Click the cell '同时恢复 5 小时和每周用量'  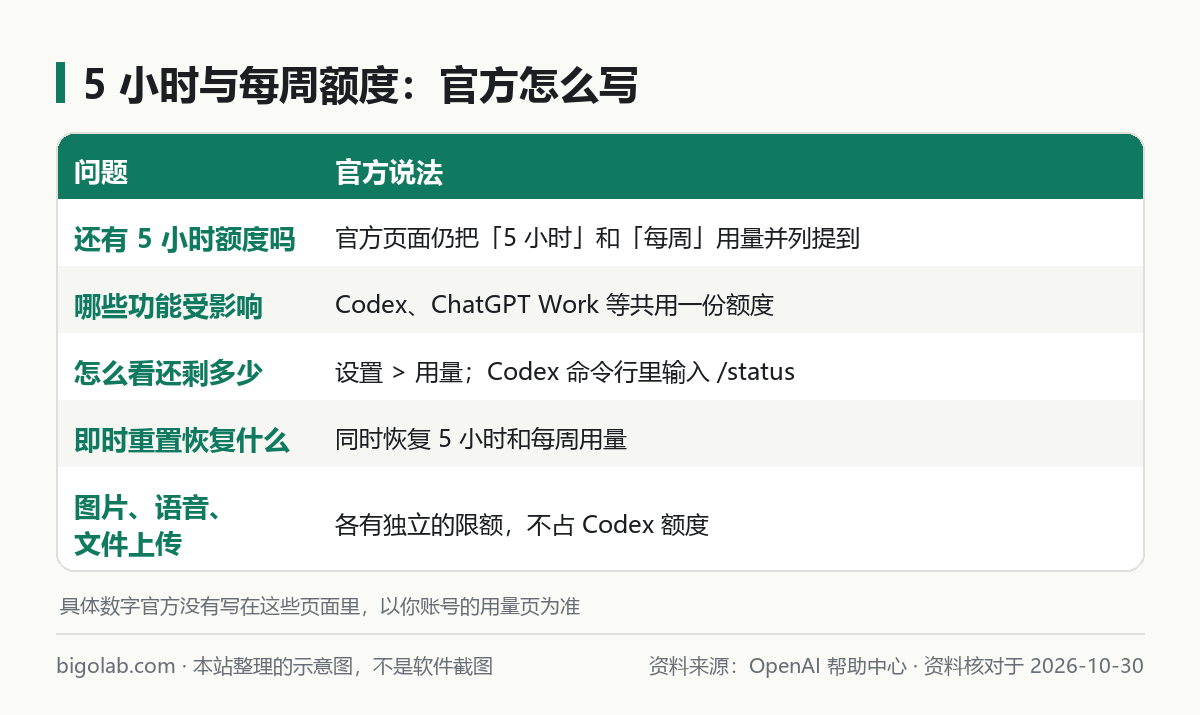[x=481, y=440]
